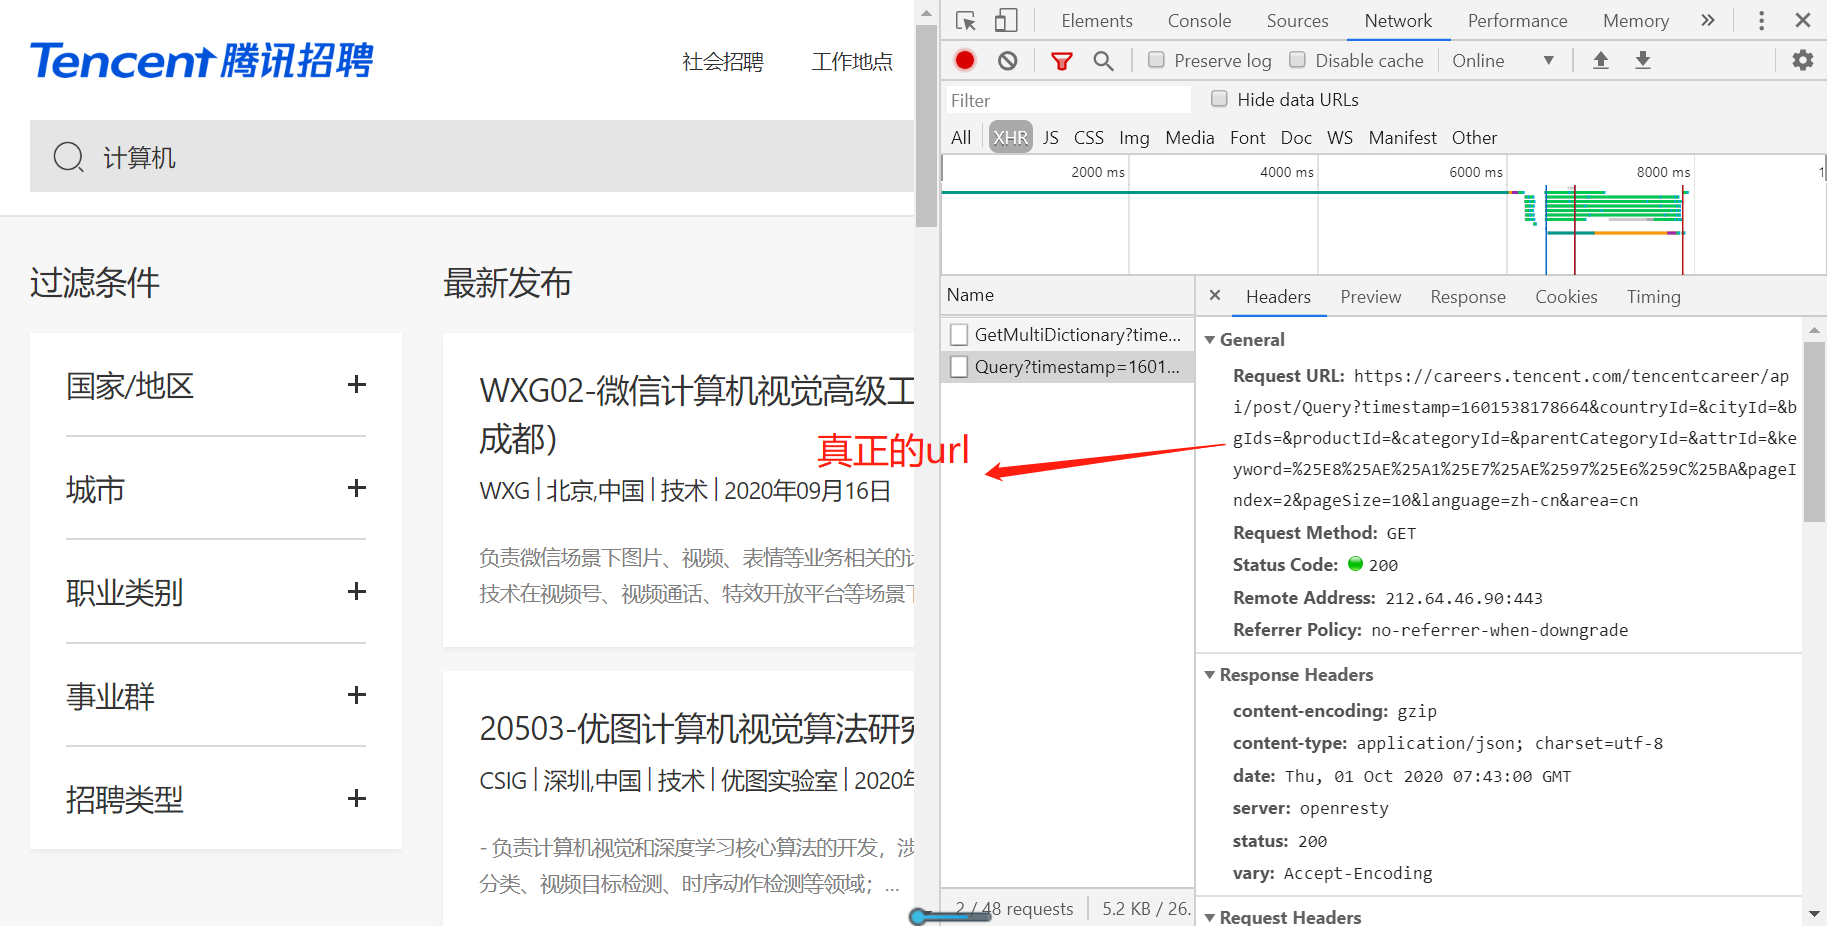This screenshot has width=1827, height=926.
Task: Open Network settings gear
Action: 1803,60
